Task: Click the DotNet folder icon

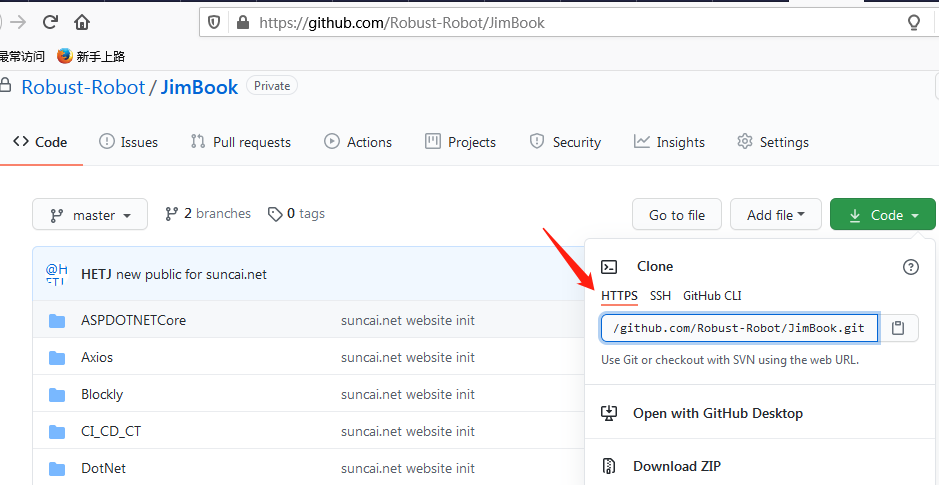Action: [57, 469]
